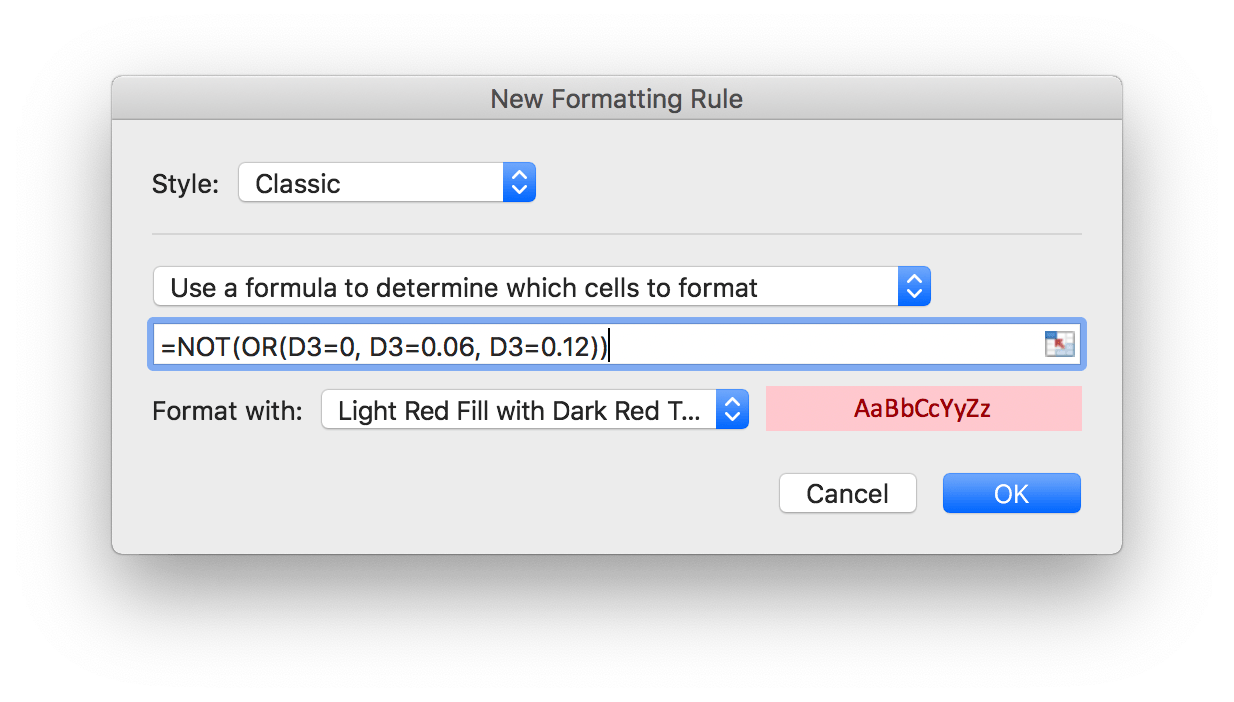The image size is (1234, 702).
Task: Expand the Format with dropdown
Action: point(534,410)
